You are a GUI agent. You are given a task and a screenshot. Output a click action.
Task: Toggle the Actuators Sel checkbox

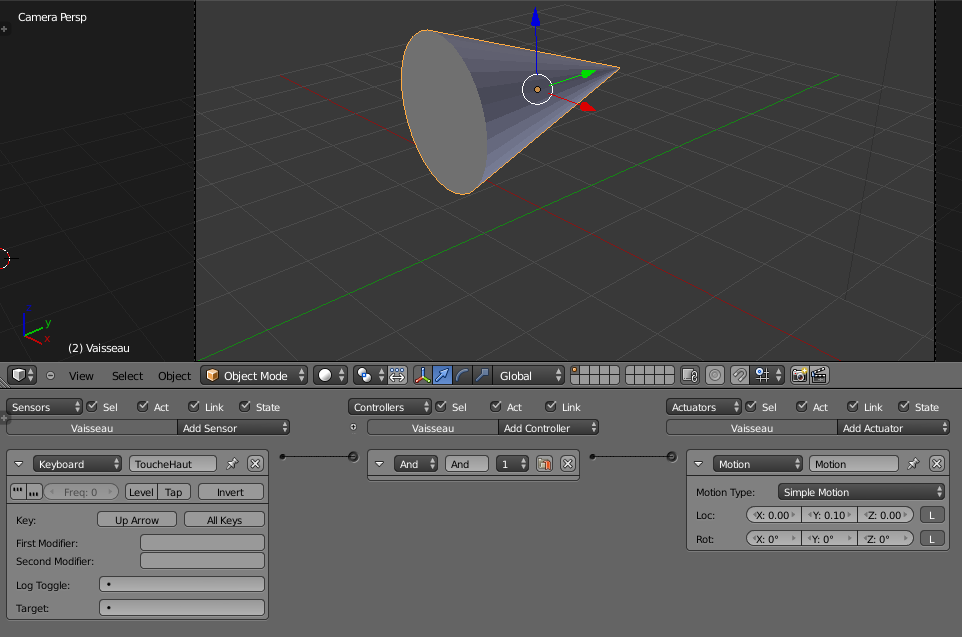pyautogui.click(x=751, y=406)
